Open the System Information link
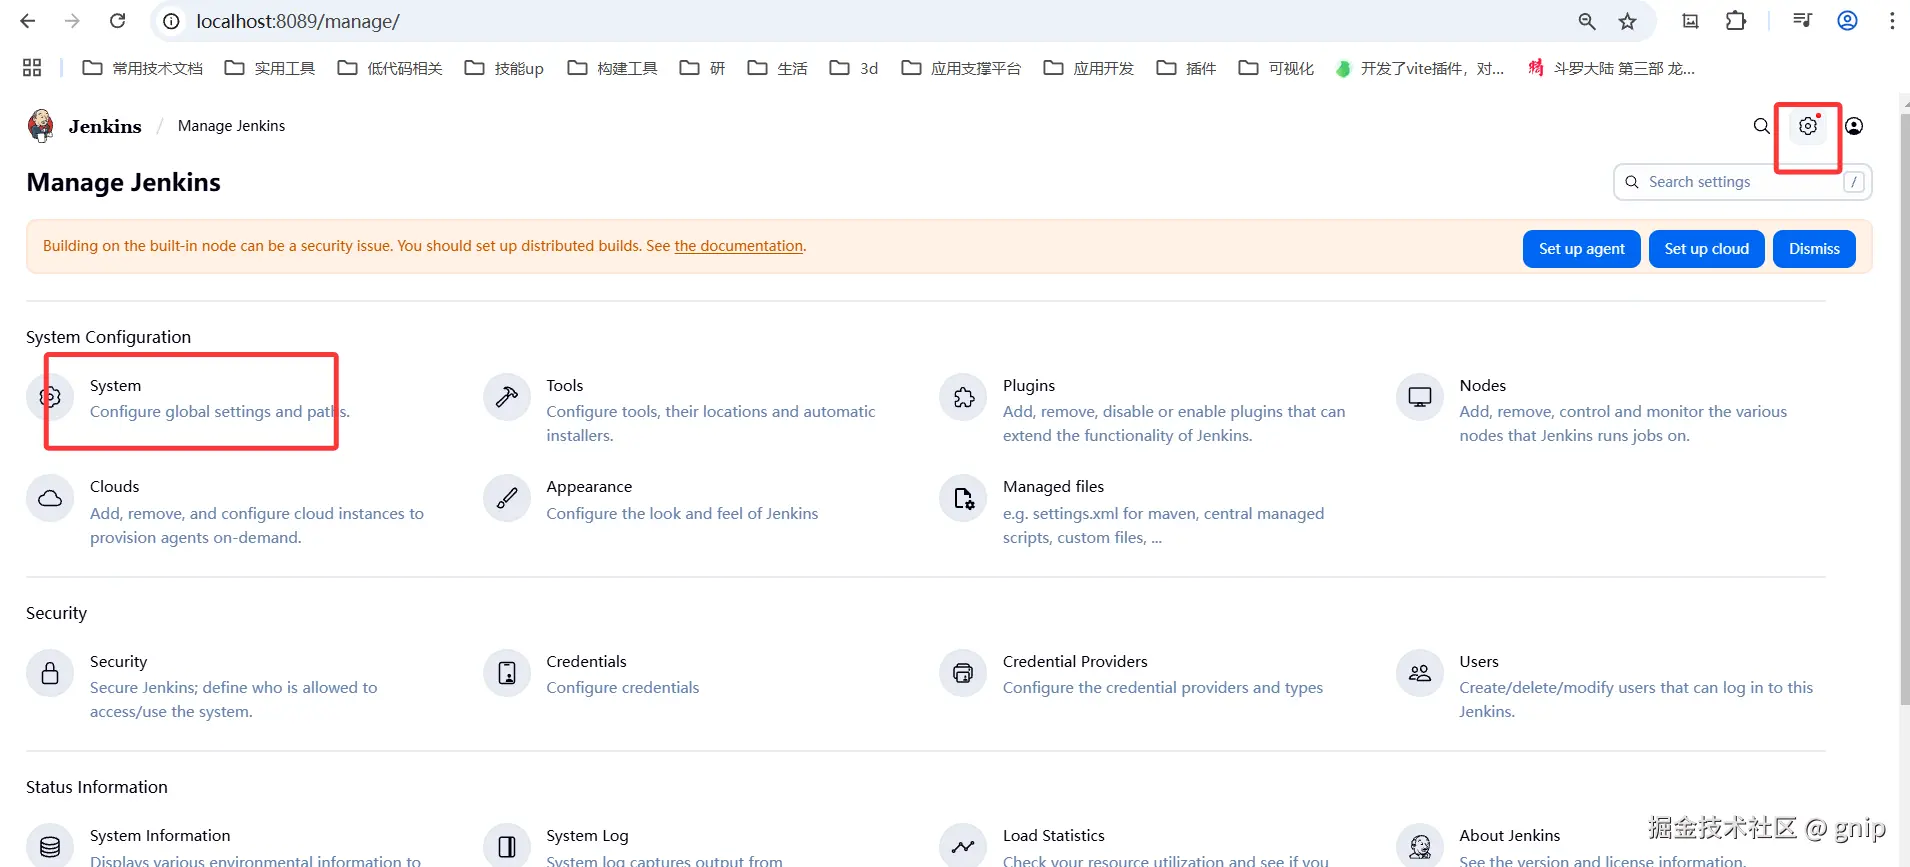Screen dimensions: 1910x867 click(x=160, y=836)
